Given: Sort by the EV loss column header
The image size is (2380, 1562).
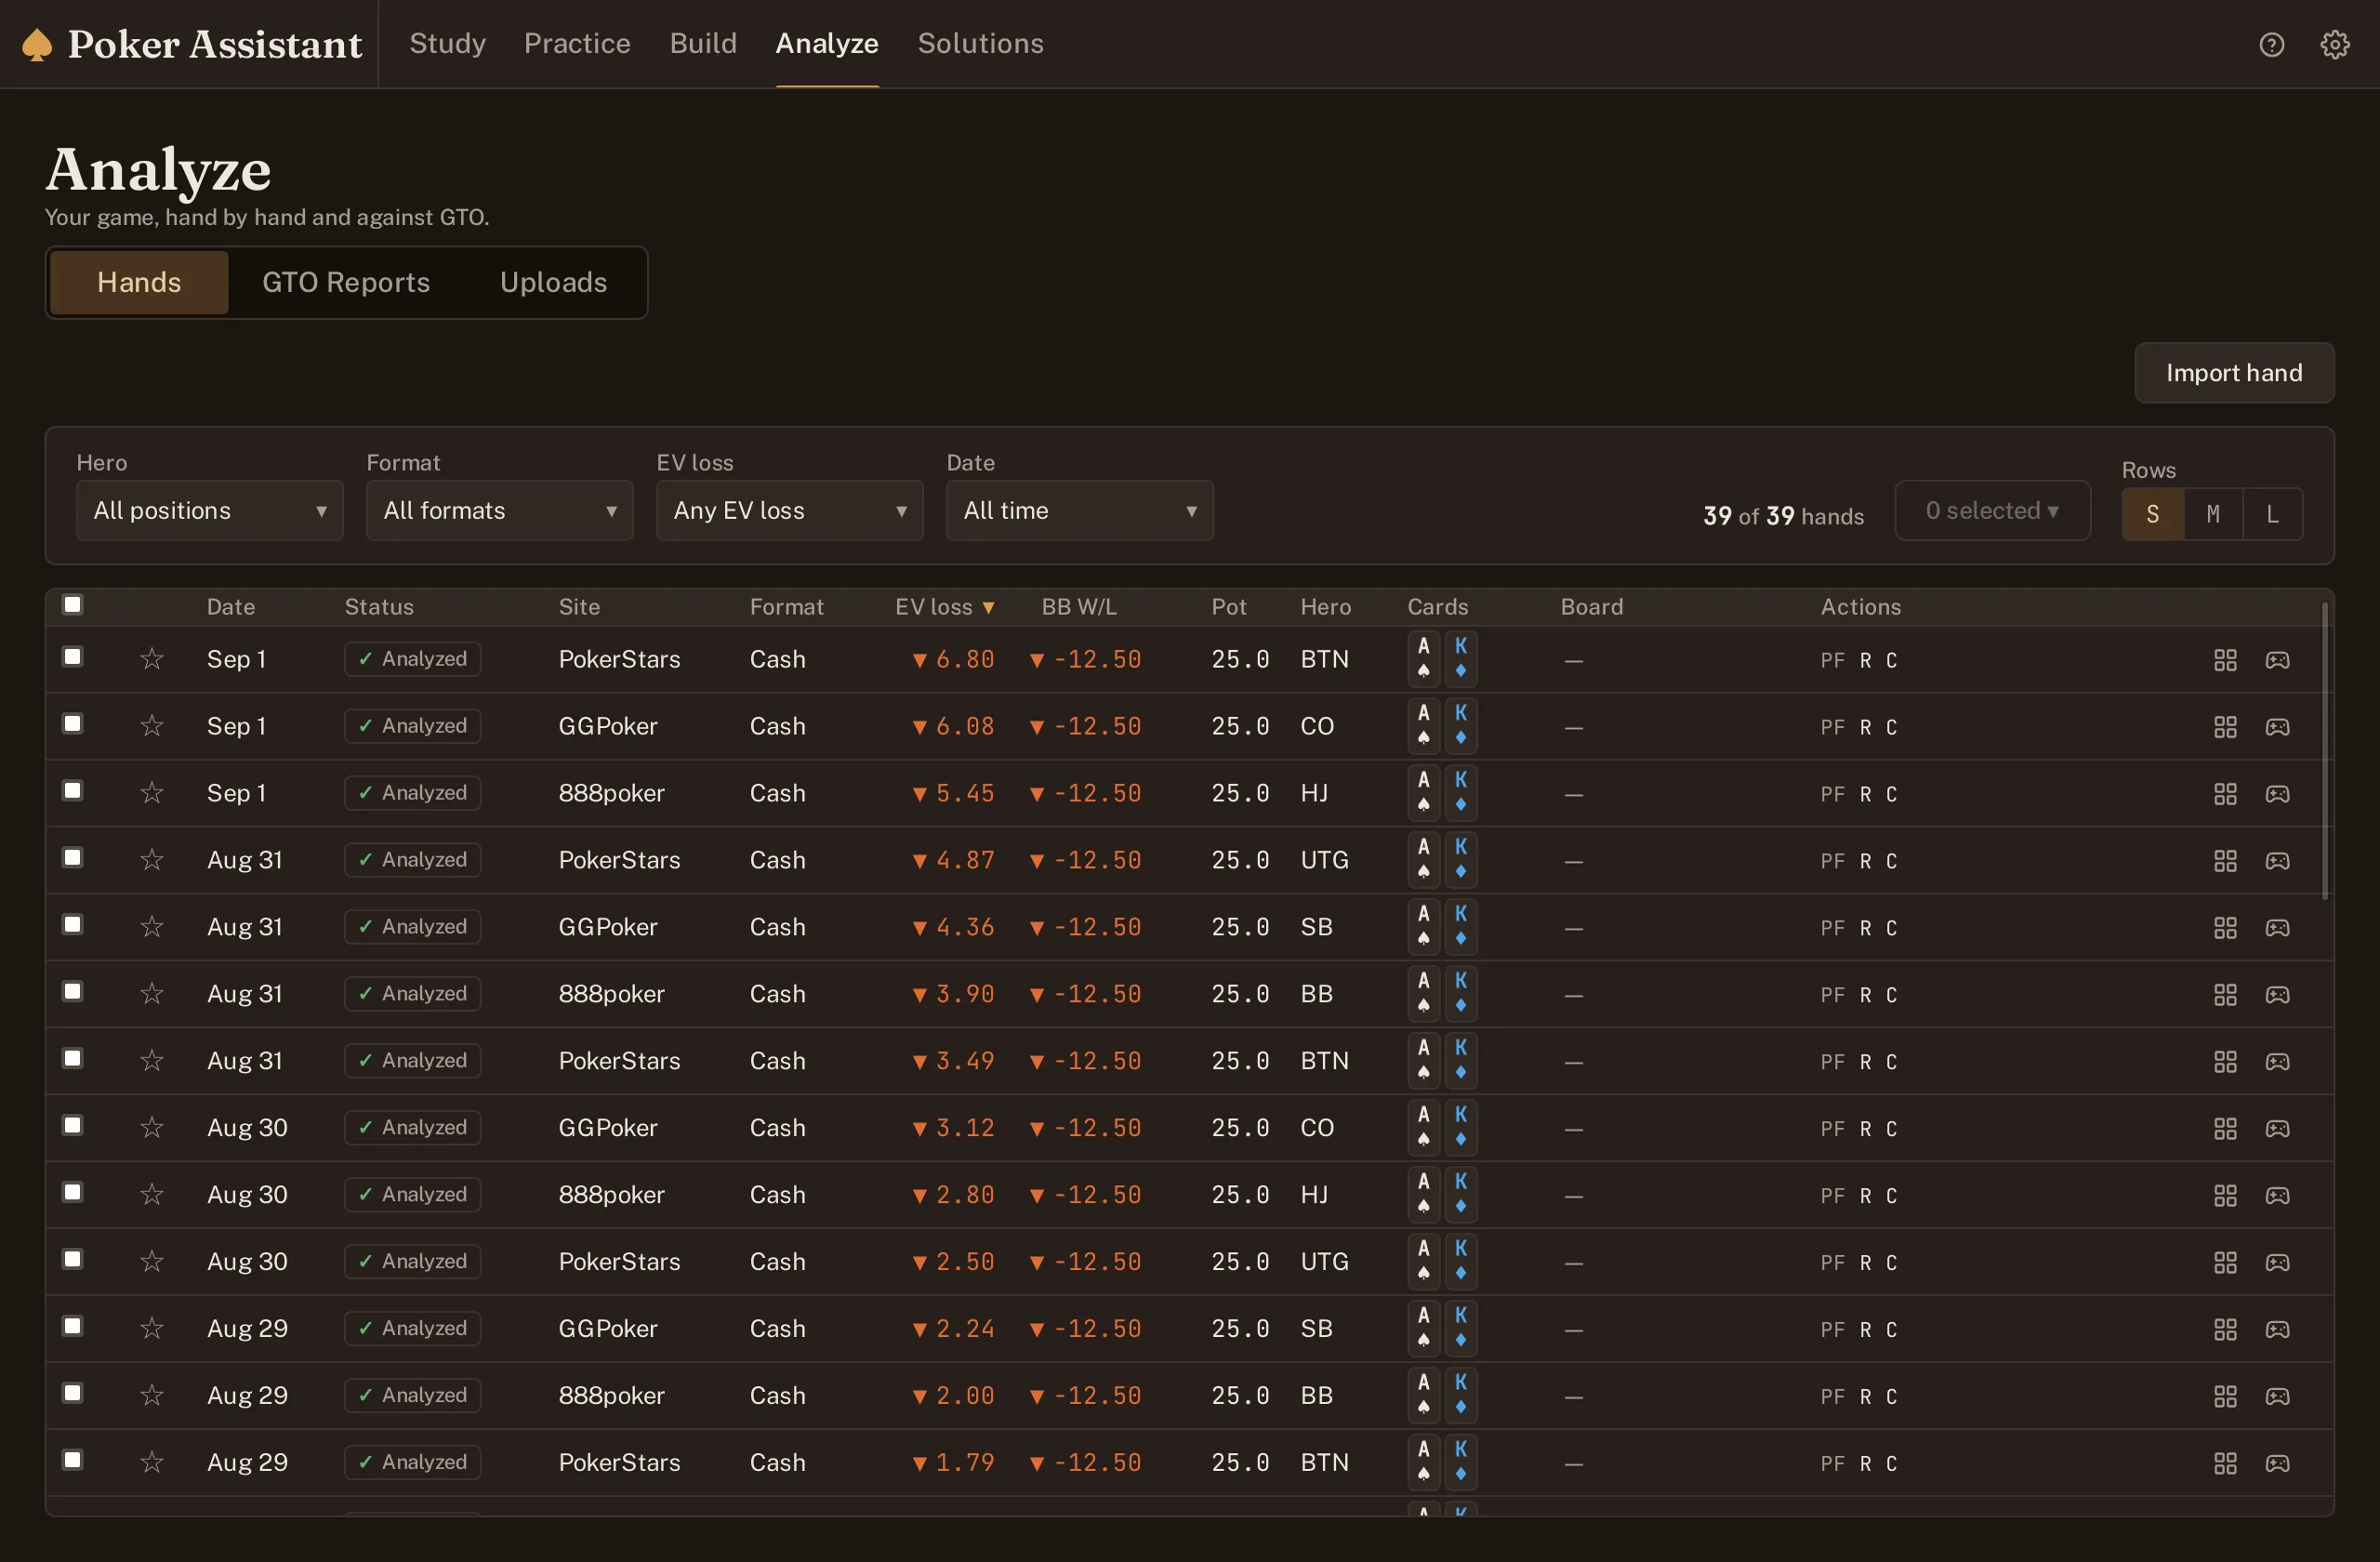Looking at the screenshot, I should coord(944,607).
